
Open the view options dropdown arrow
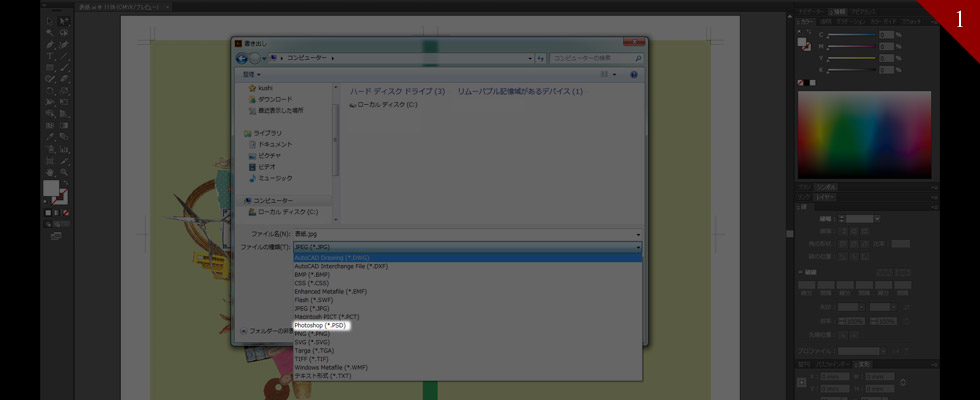point(614,74)
